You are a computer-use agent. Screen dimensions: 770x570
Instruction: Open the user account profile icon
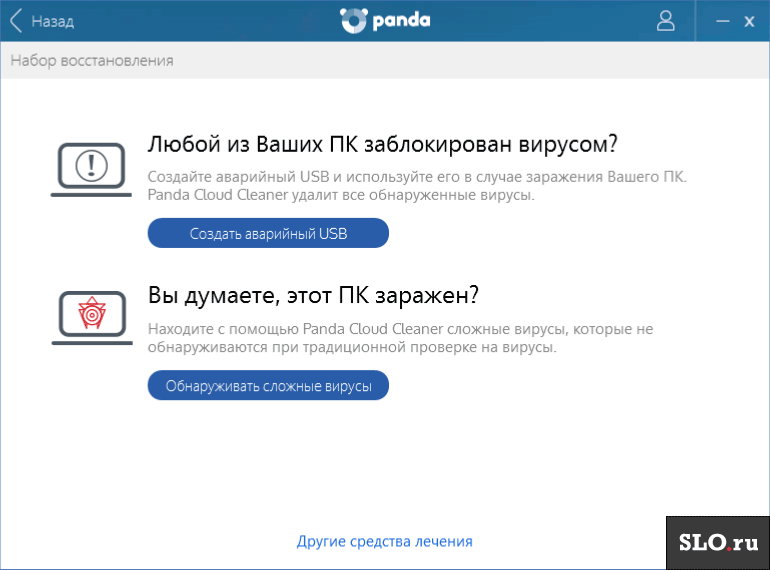[x=665, y=21]
